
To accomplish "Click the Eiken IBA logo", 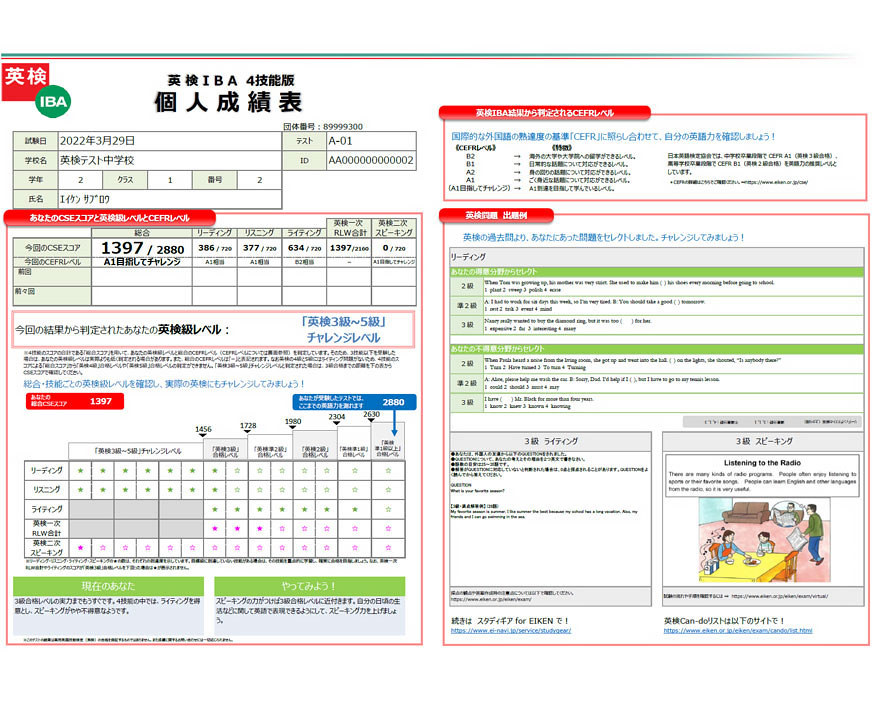I will point(36,90).
